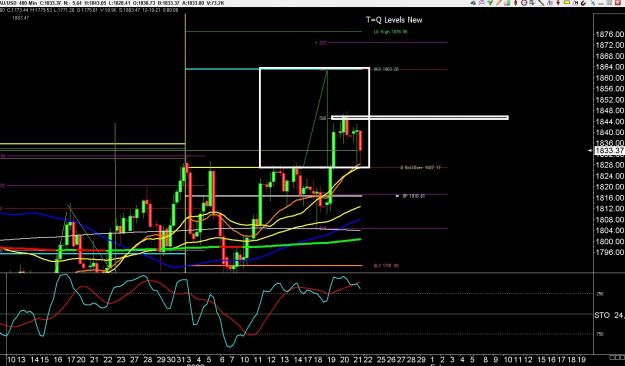This screenshot has width=625, height=366.
Task: Click the 'BF 1816.61' level label
Action: click(413, 196)
